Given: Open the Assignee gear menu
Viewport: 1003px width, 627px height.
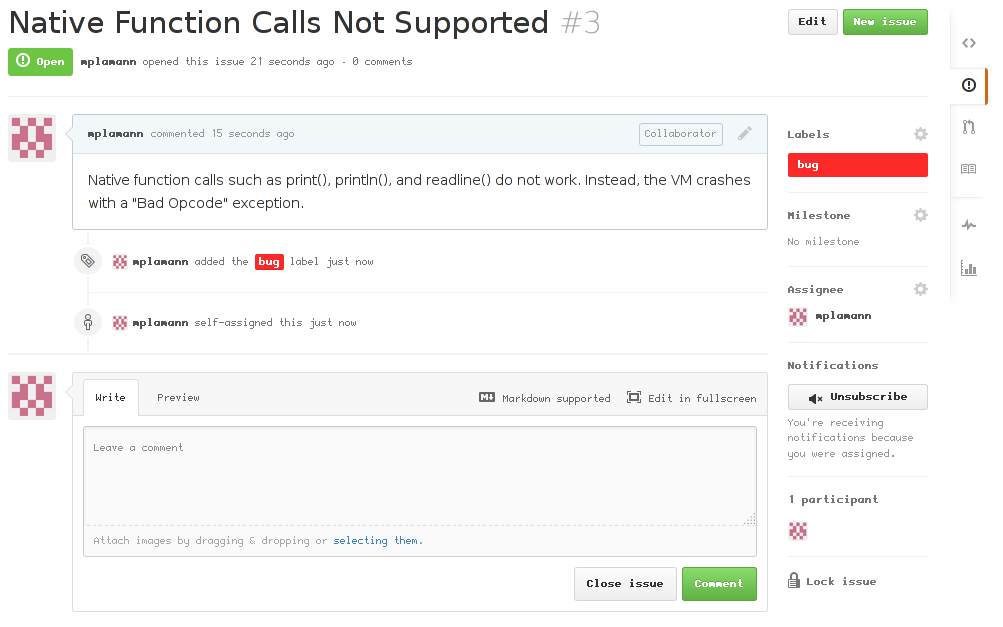Looking at the screenshot, I should click(920, 289).
